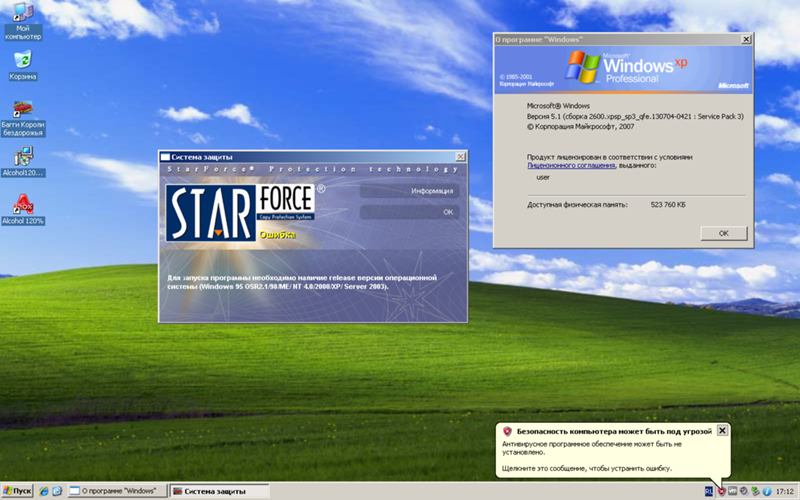Image resolution: width=800 pixels, height=500 pixels.
Task: Open the Пуск start menu
Action: tap(17, 491)
